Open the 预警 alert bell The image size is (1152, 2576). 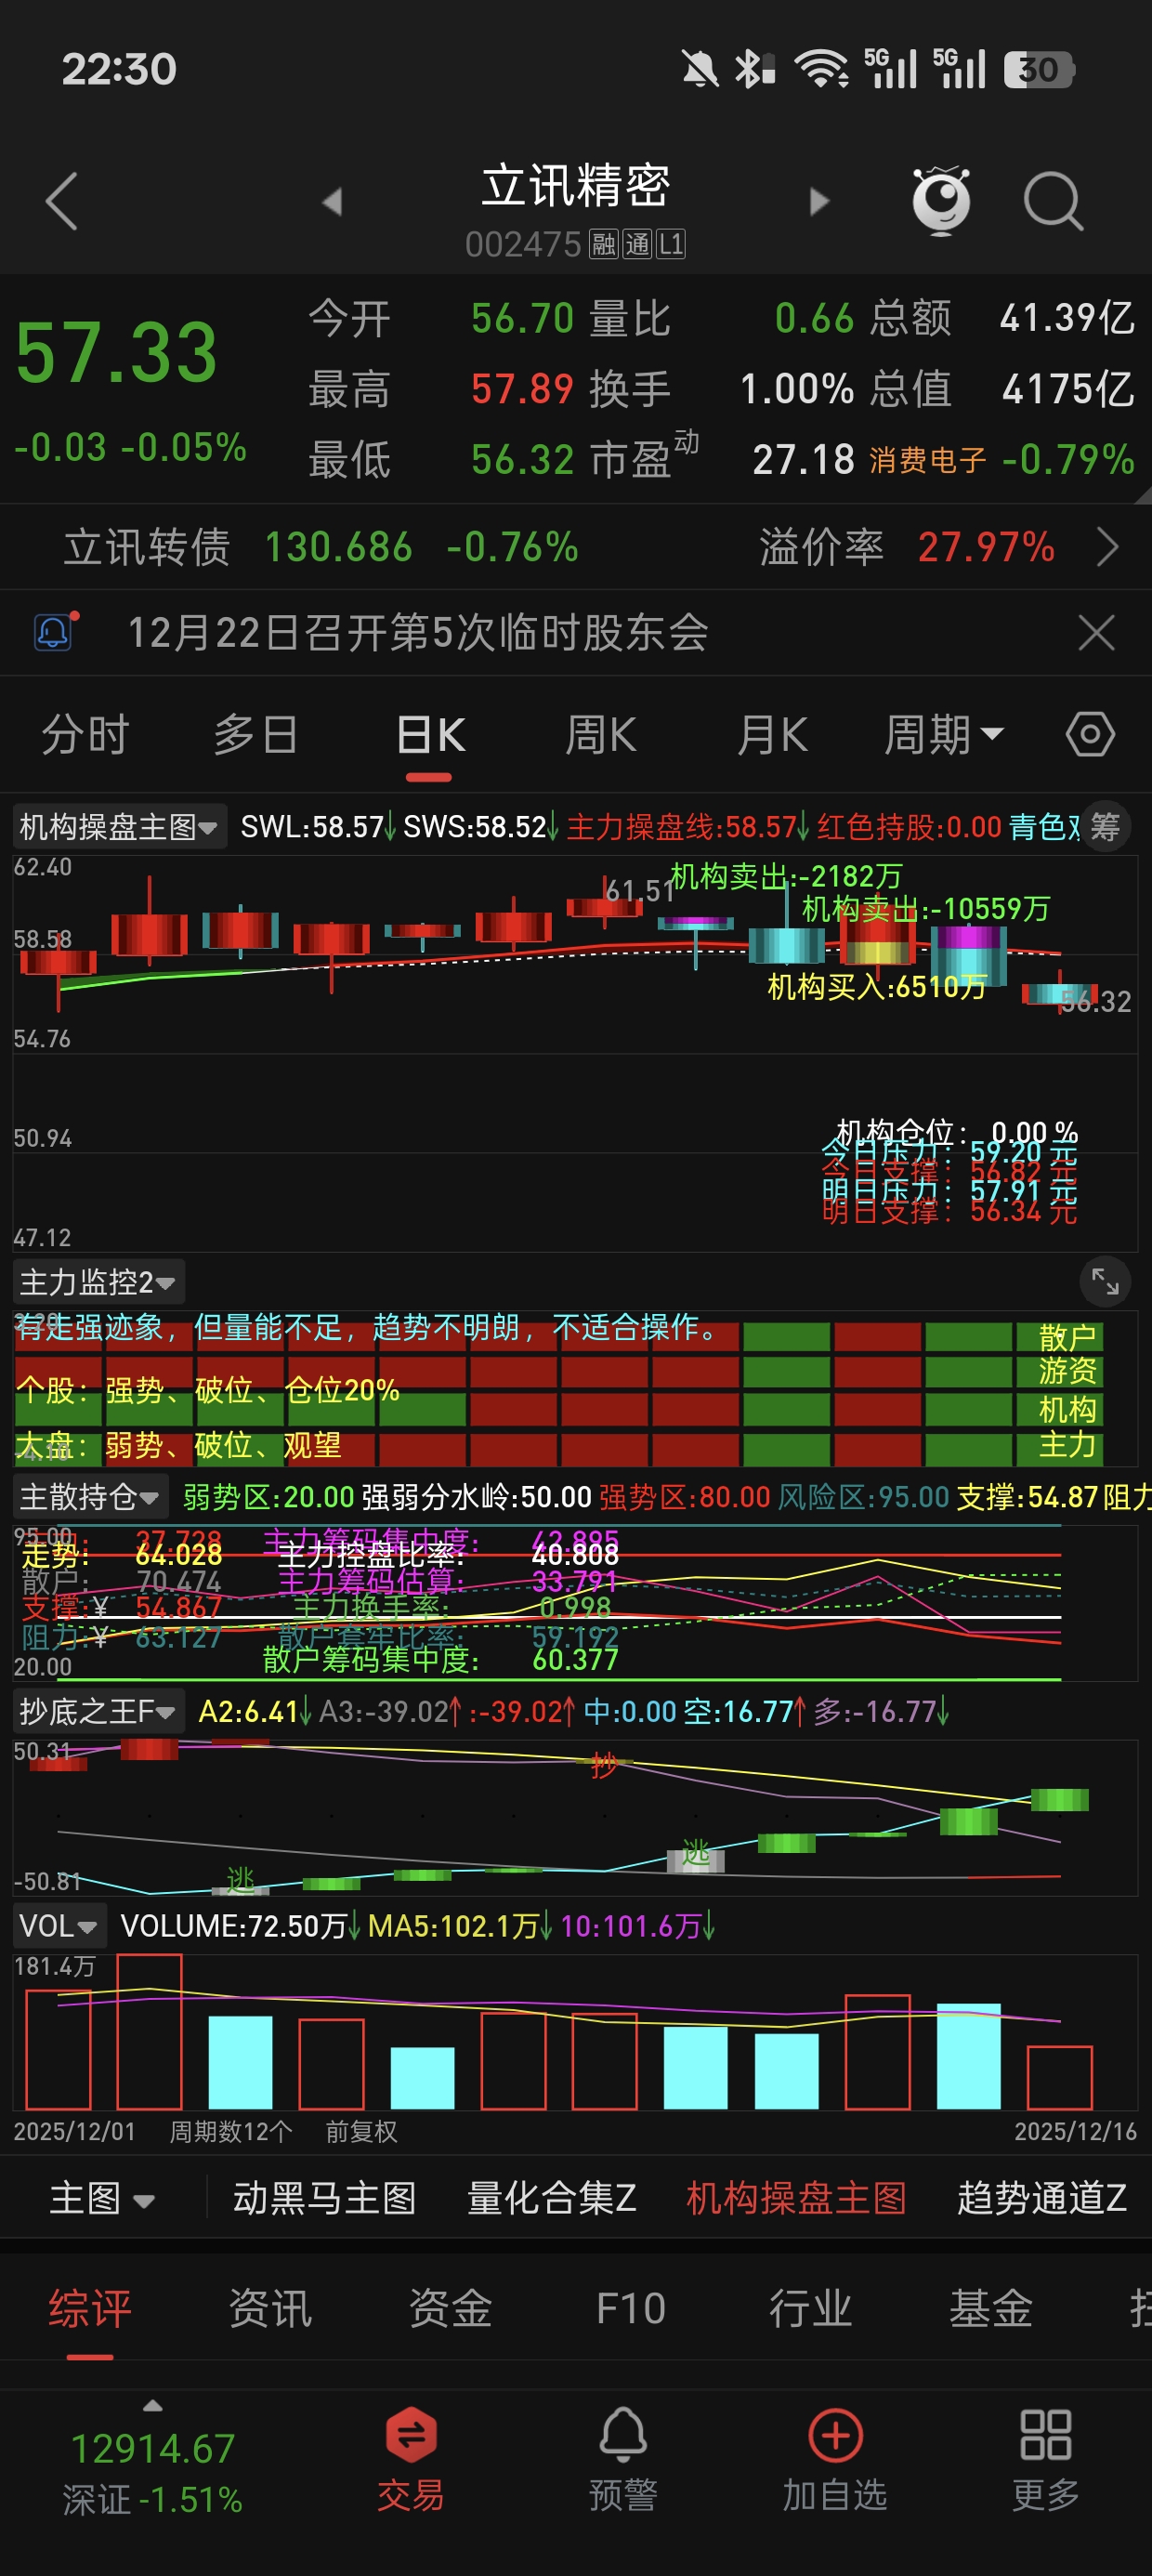coord(623,2435)
